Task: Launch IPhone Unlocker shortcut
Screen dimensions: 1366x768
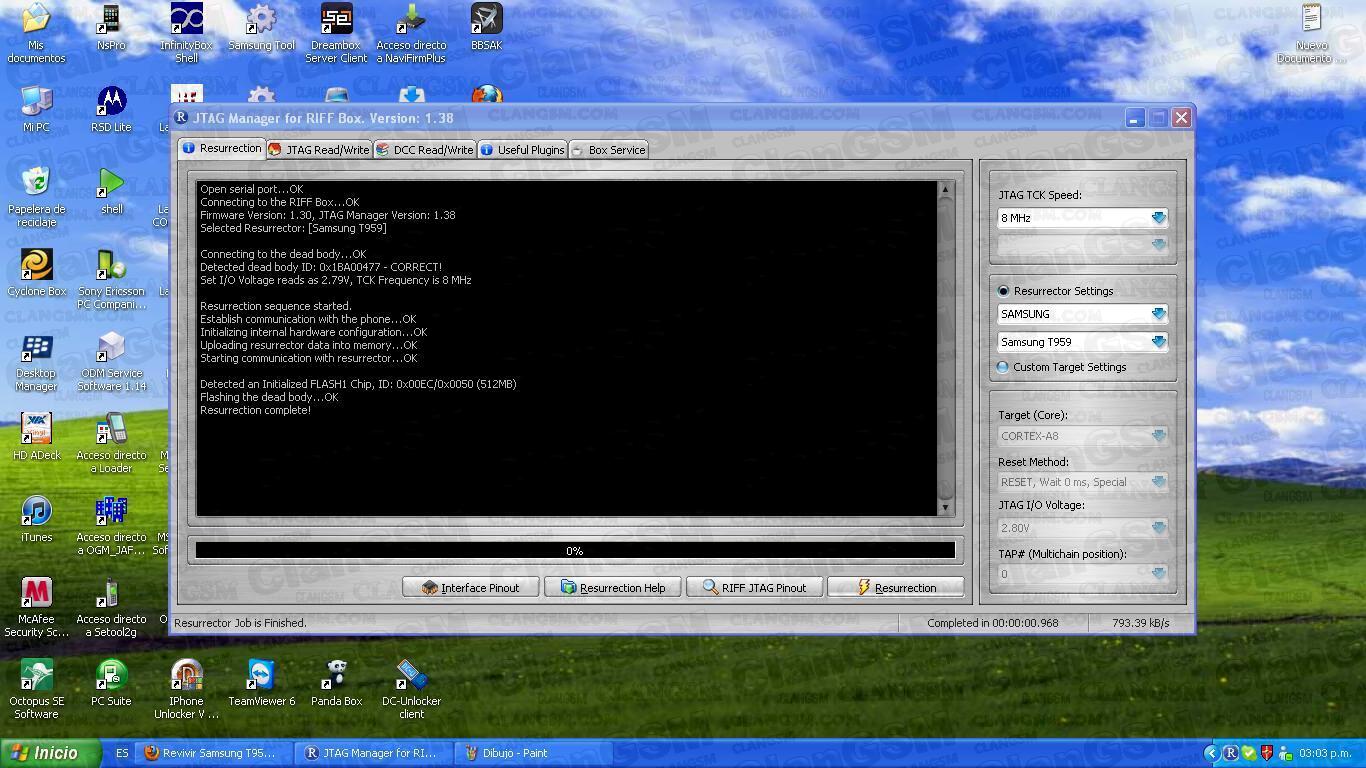Action: click(186, 689)
